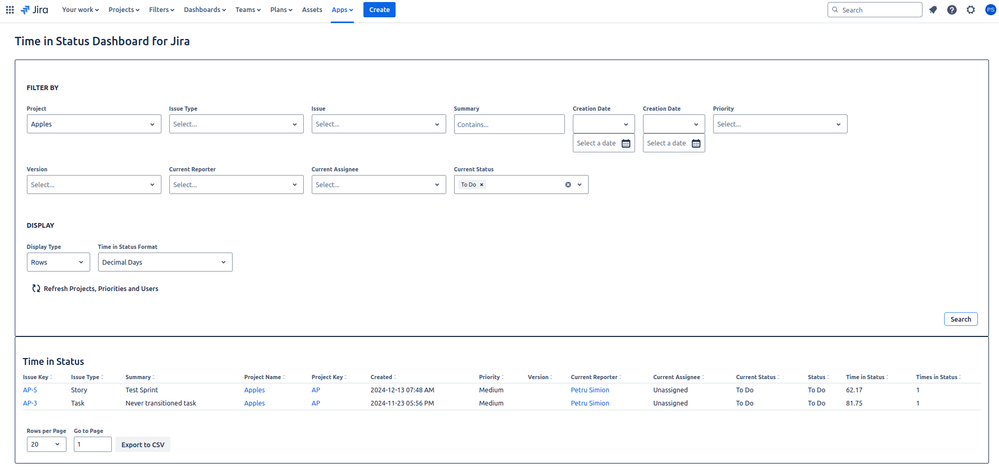The width and height of the screenshot is (999, 474).
Task: Open the Current Reporter dropdown
Action: [x=236, y=185]
